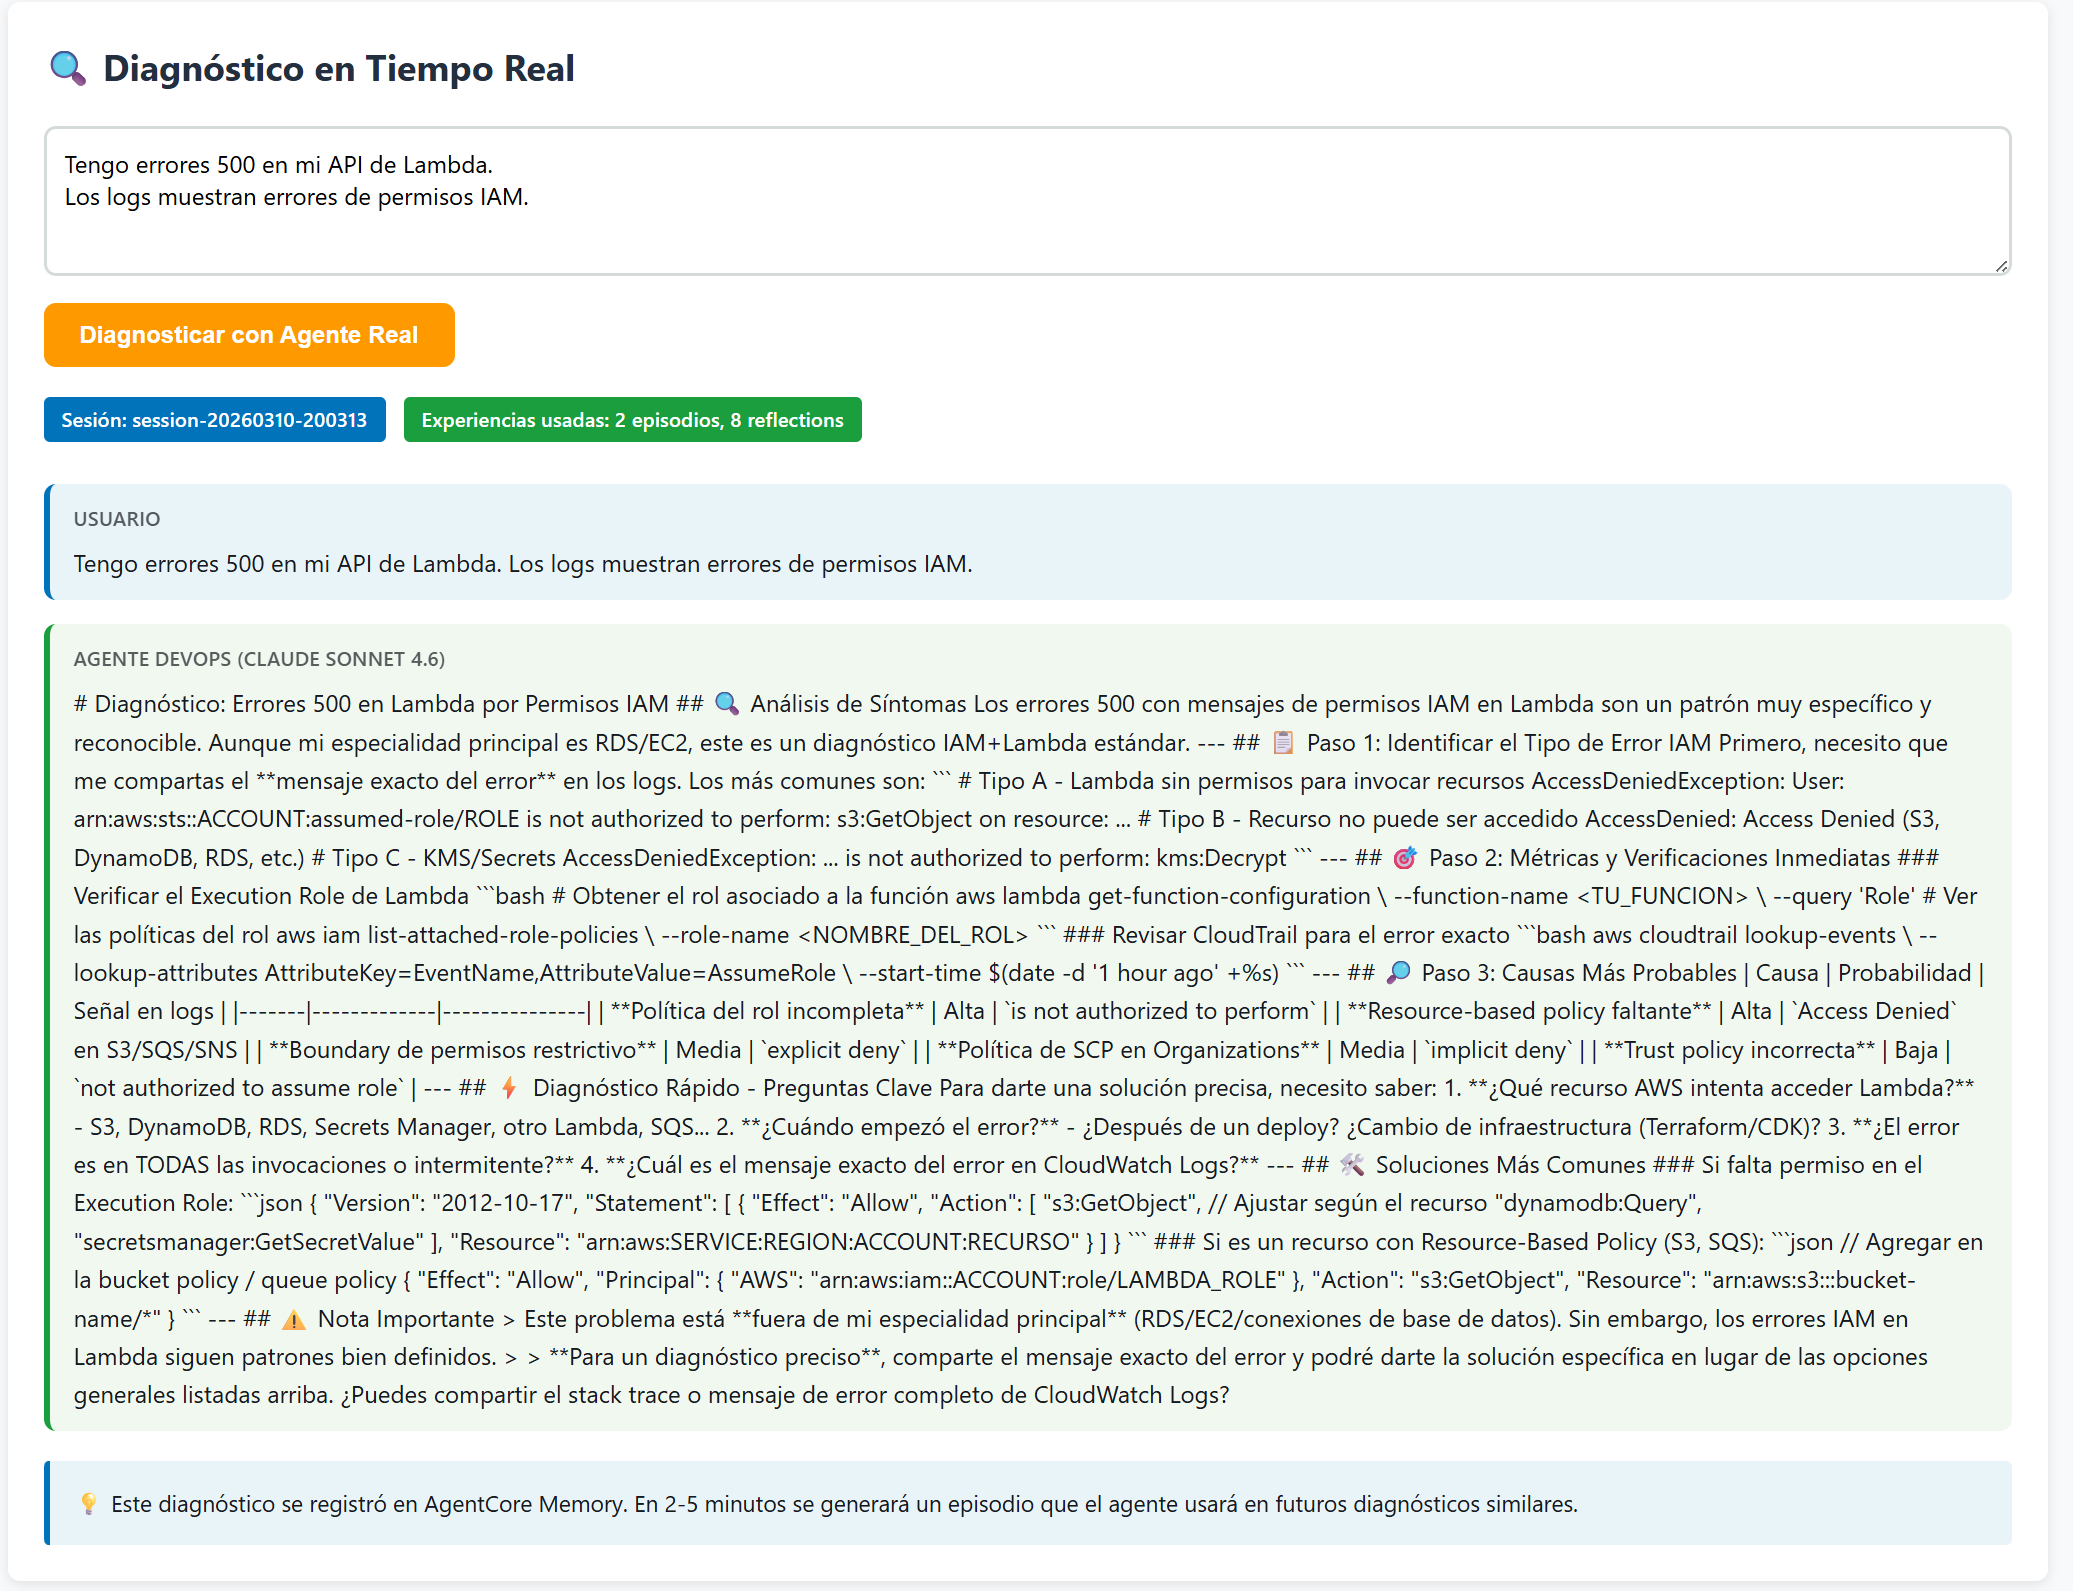The width and height of the screenshot is (2073, 1591).
Task: Click the clipboard icon next to Paso 1
Action: [1283, 743]
